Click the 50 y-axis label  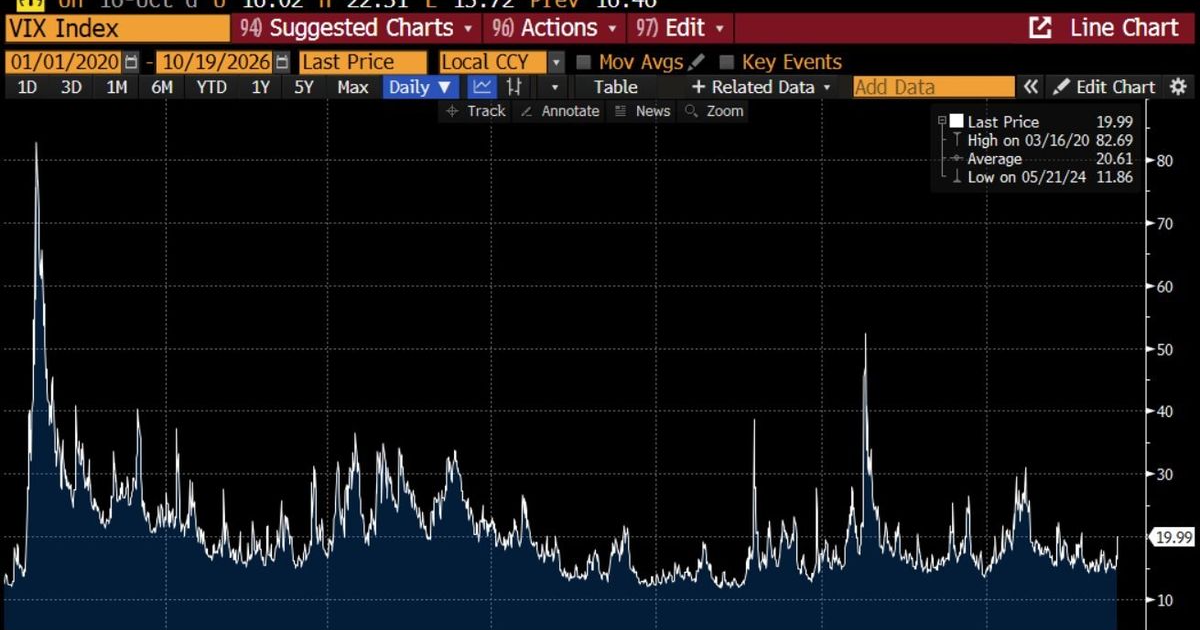[1165, 349]
